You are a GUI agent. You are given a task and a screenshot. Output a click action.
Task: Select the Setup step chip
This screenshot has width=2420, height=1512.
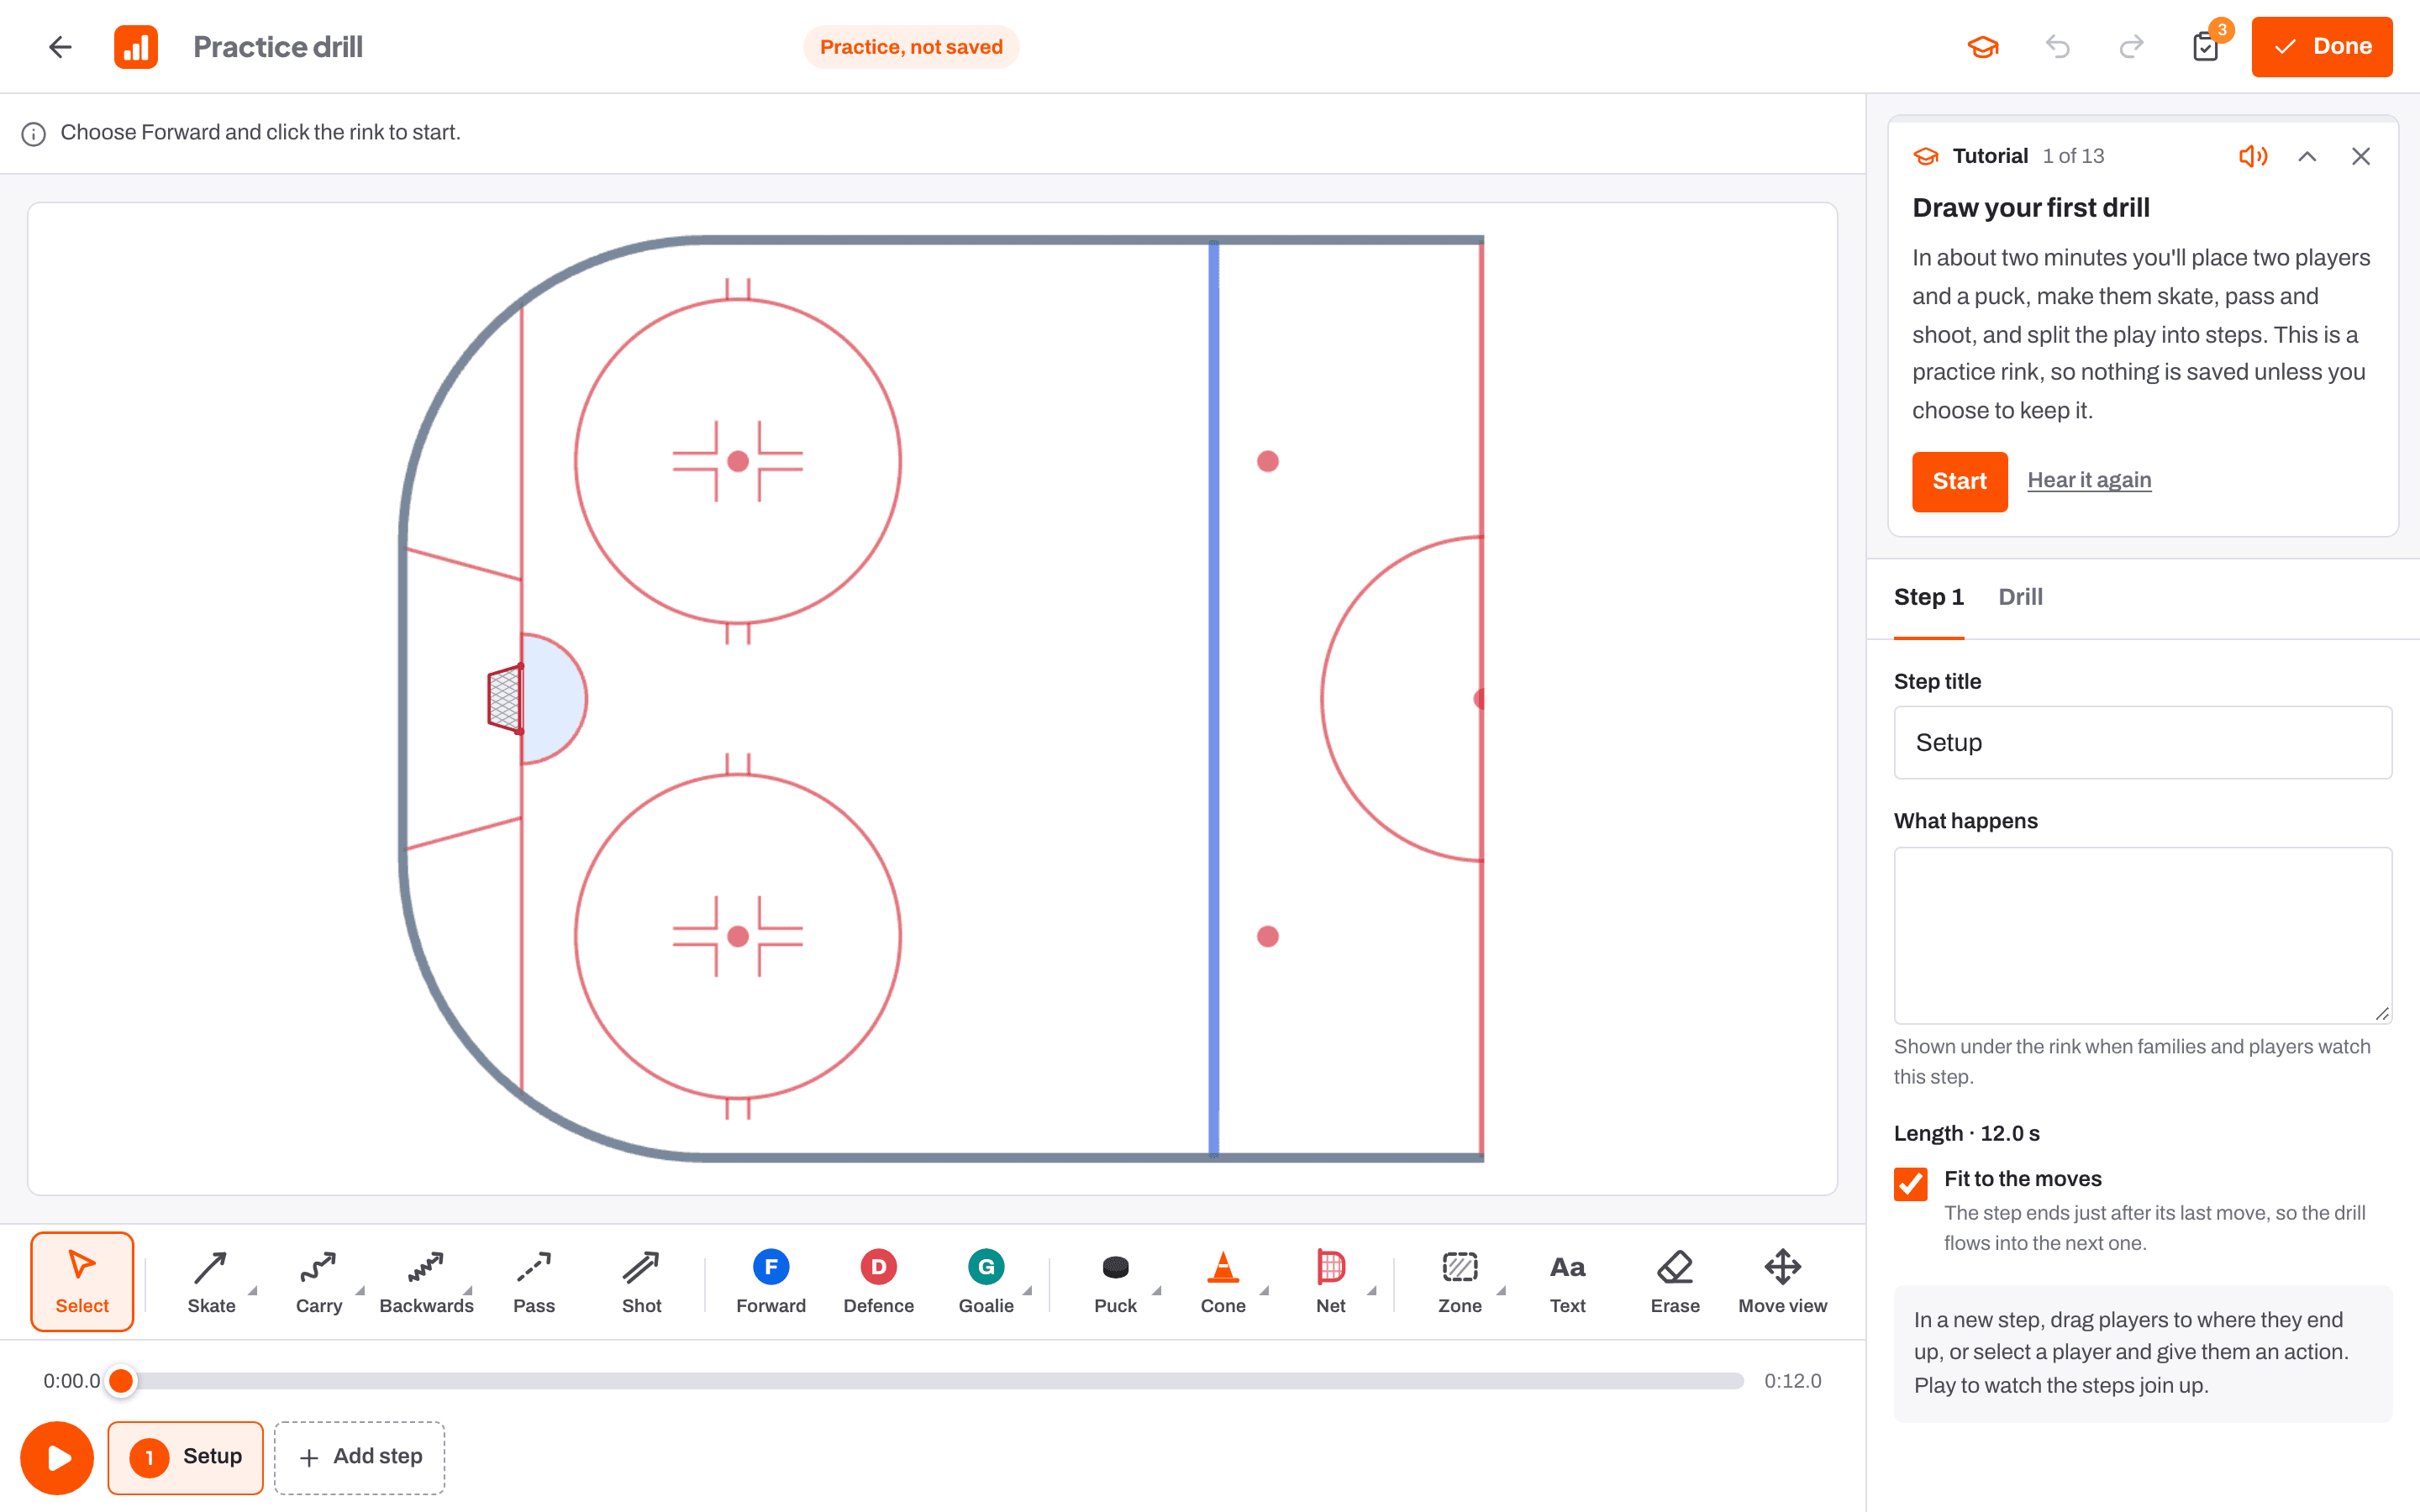click(x=186, y=1457)
